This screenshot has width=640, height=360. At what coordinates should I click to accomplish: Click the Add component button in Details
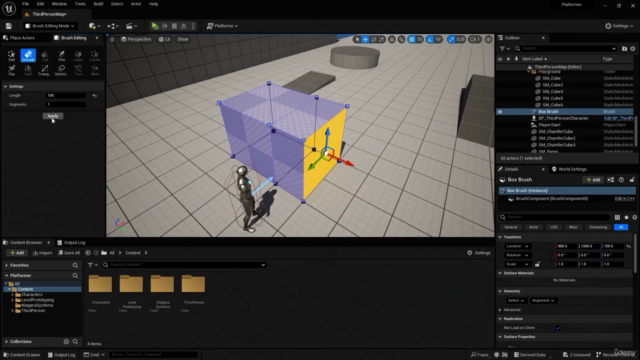[593, 180]
